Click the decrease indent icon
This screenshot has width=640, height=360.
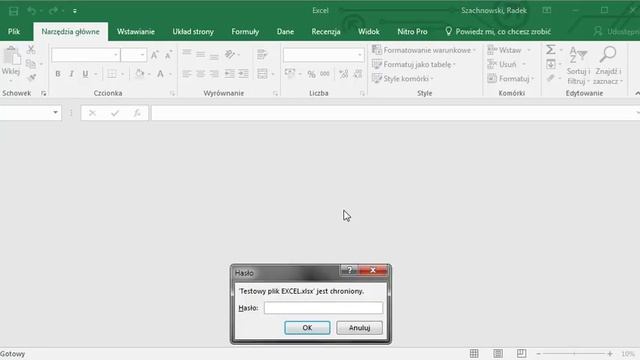tap(230, 74)
